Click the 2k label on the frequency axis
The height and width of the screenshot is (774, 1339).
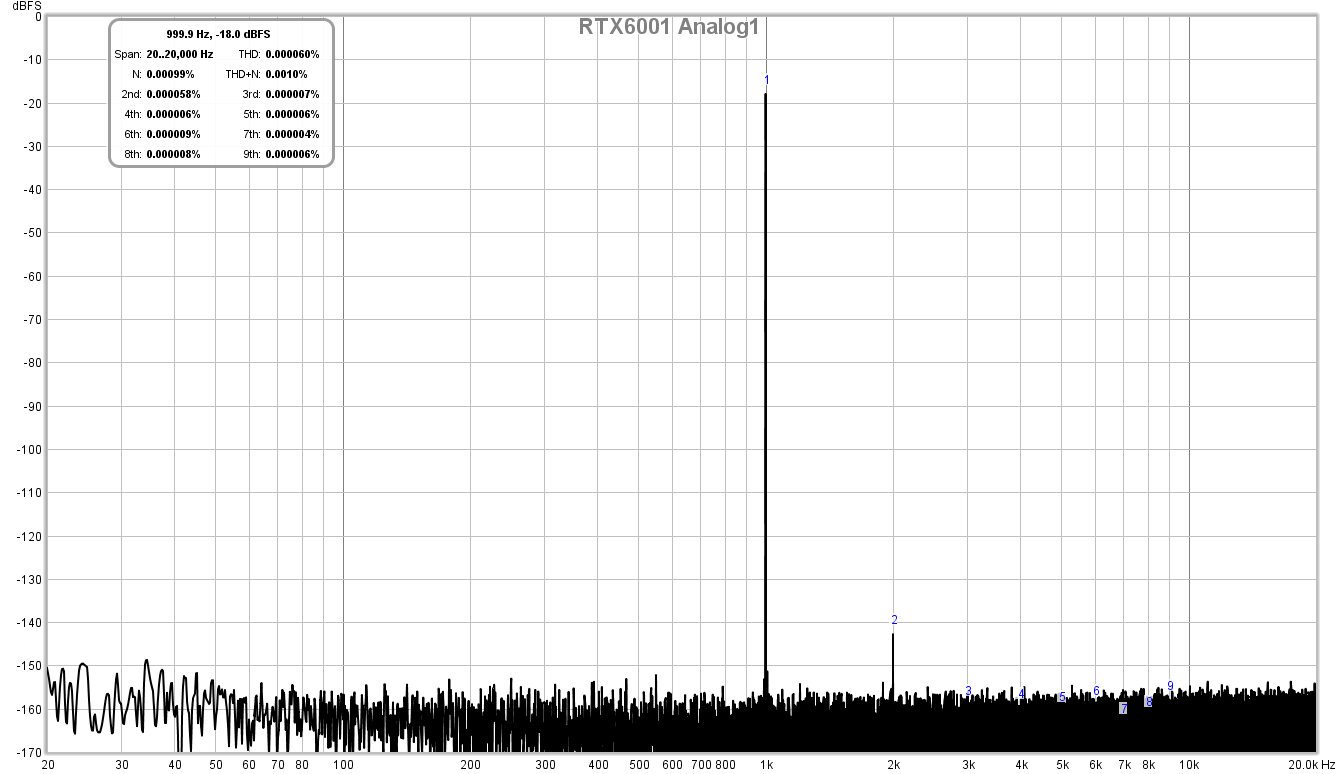[893, 765]
